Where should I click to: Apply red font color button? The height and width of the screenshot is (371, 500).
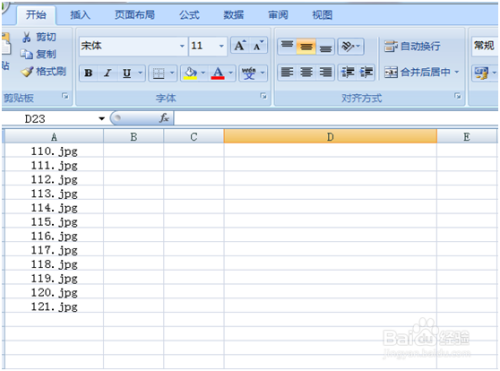[218, 73]
